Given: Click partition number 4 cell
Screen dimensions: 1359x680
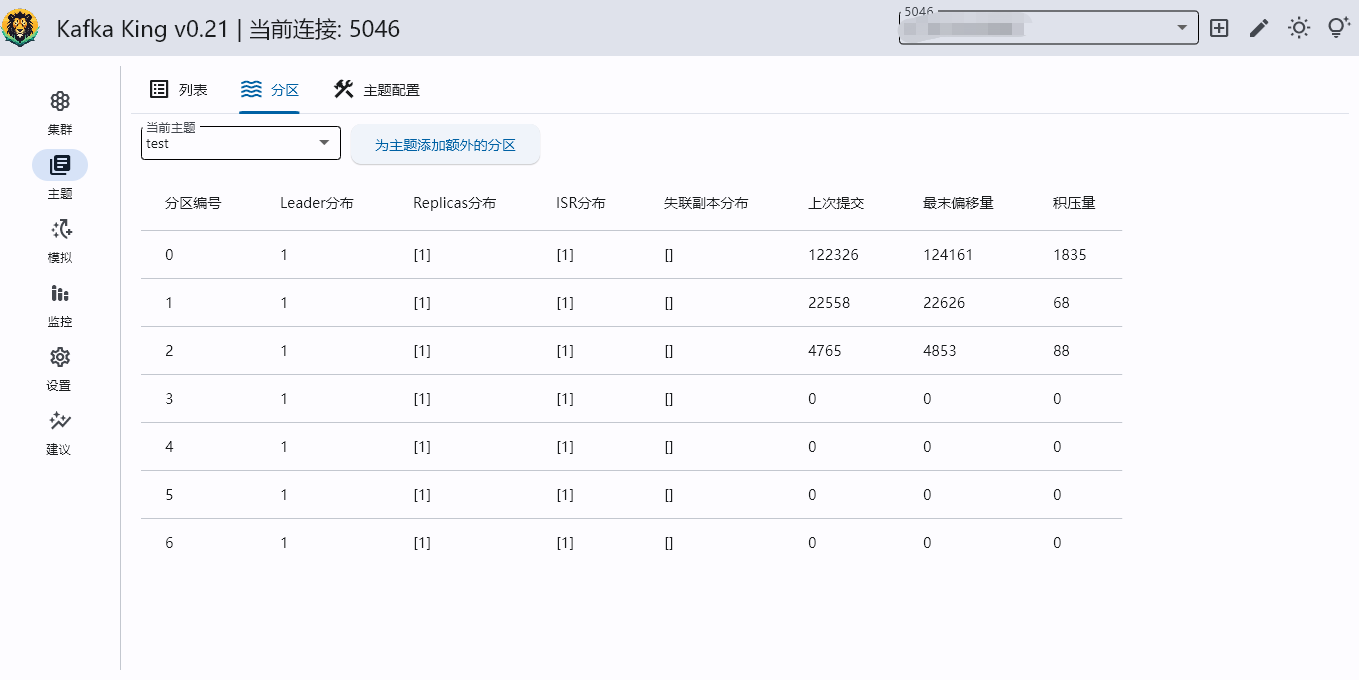Looking at the screenshot, I should [x=169, y=447].
